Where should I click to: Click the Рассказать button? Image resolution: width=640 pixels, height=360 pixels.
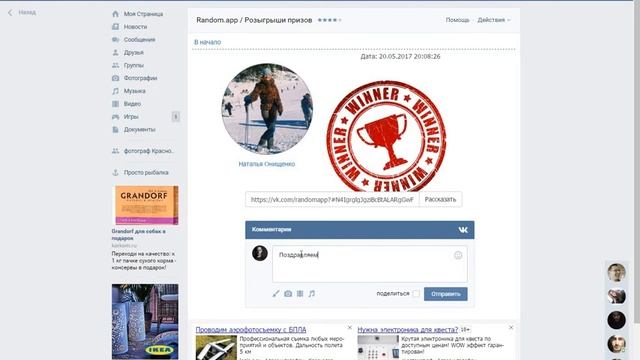pos(440,200)
